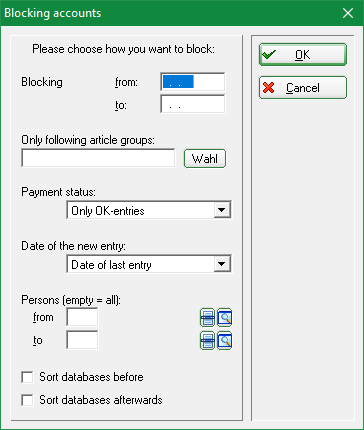Expand the Payment status dropdown arrow

222,210
